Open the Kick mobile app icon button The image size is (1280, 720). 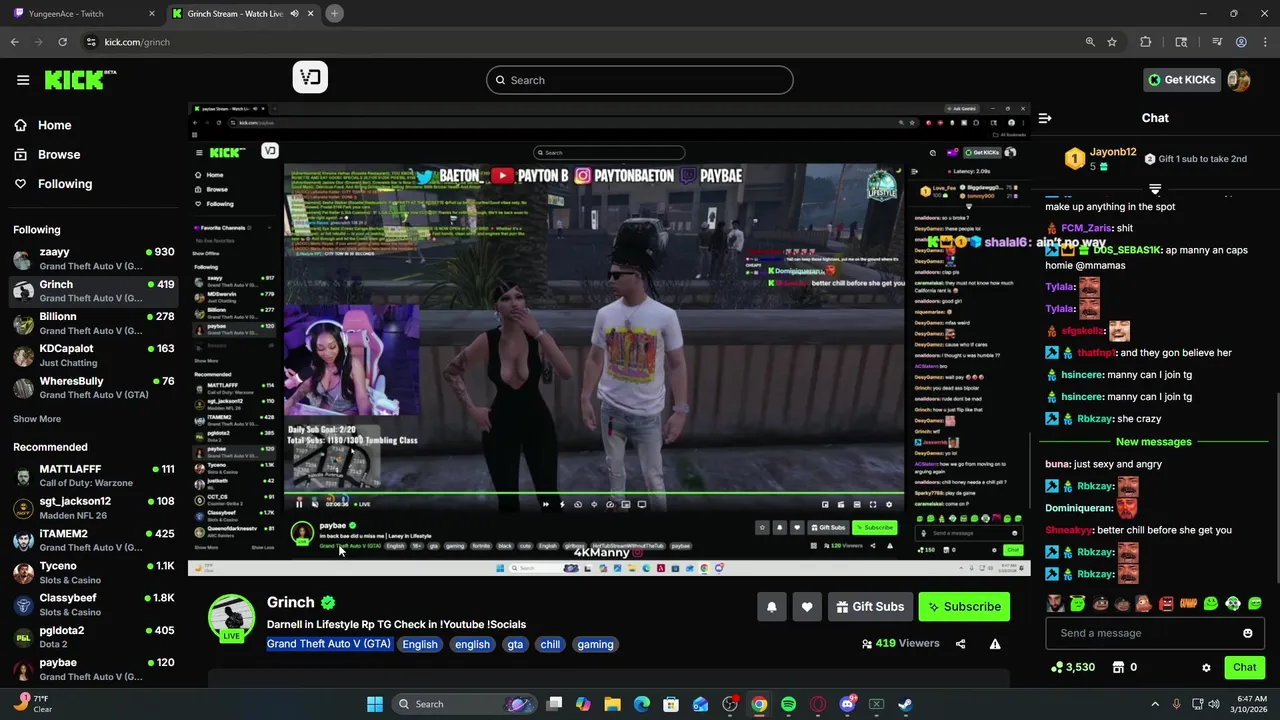click(310, 77)
